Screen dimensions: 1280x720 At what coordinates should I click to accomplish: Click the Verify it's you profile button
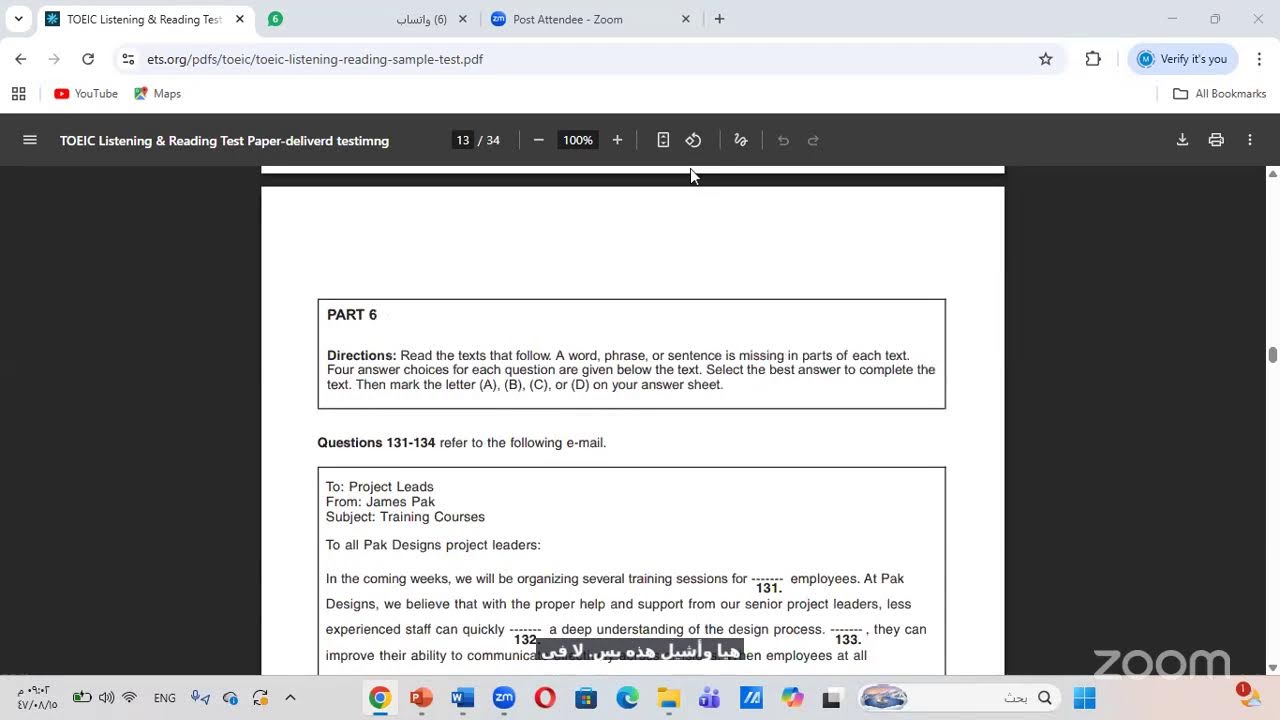pos(1183,59)
